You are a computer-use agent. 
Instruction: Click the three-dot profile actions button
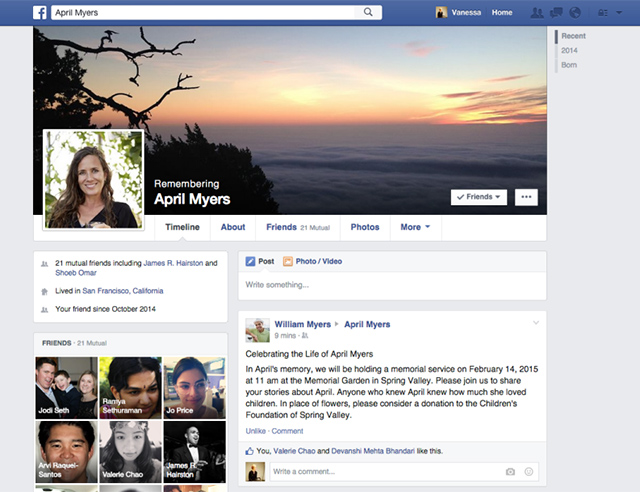pyautogui.click(x=526, y=197)
